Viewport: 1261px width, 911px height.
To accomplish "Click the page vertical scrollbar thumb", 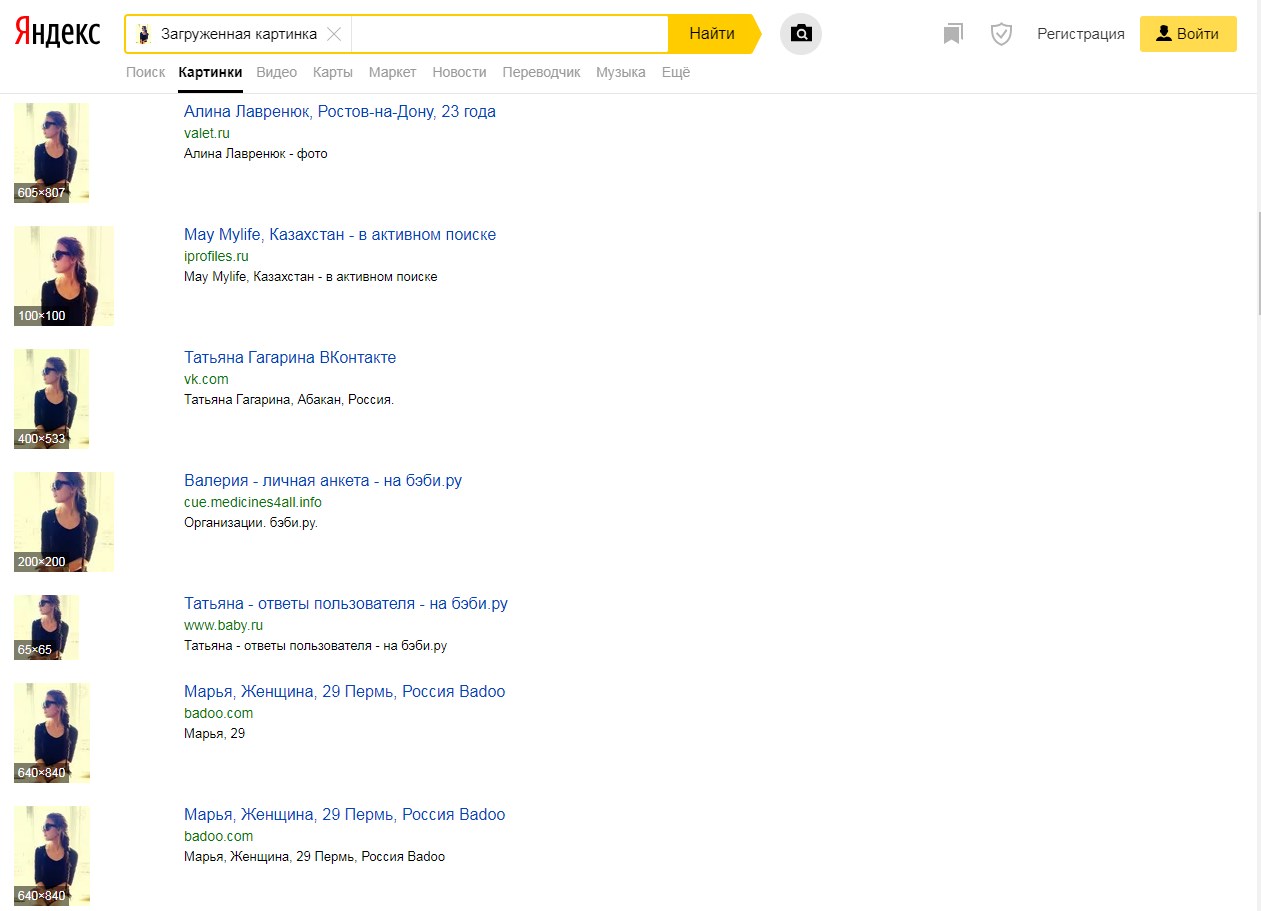I will click(1258, 264).
